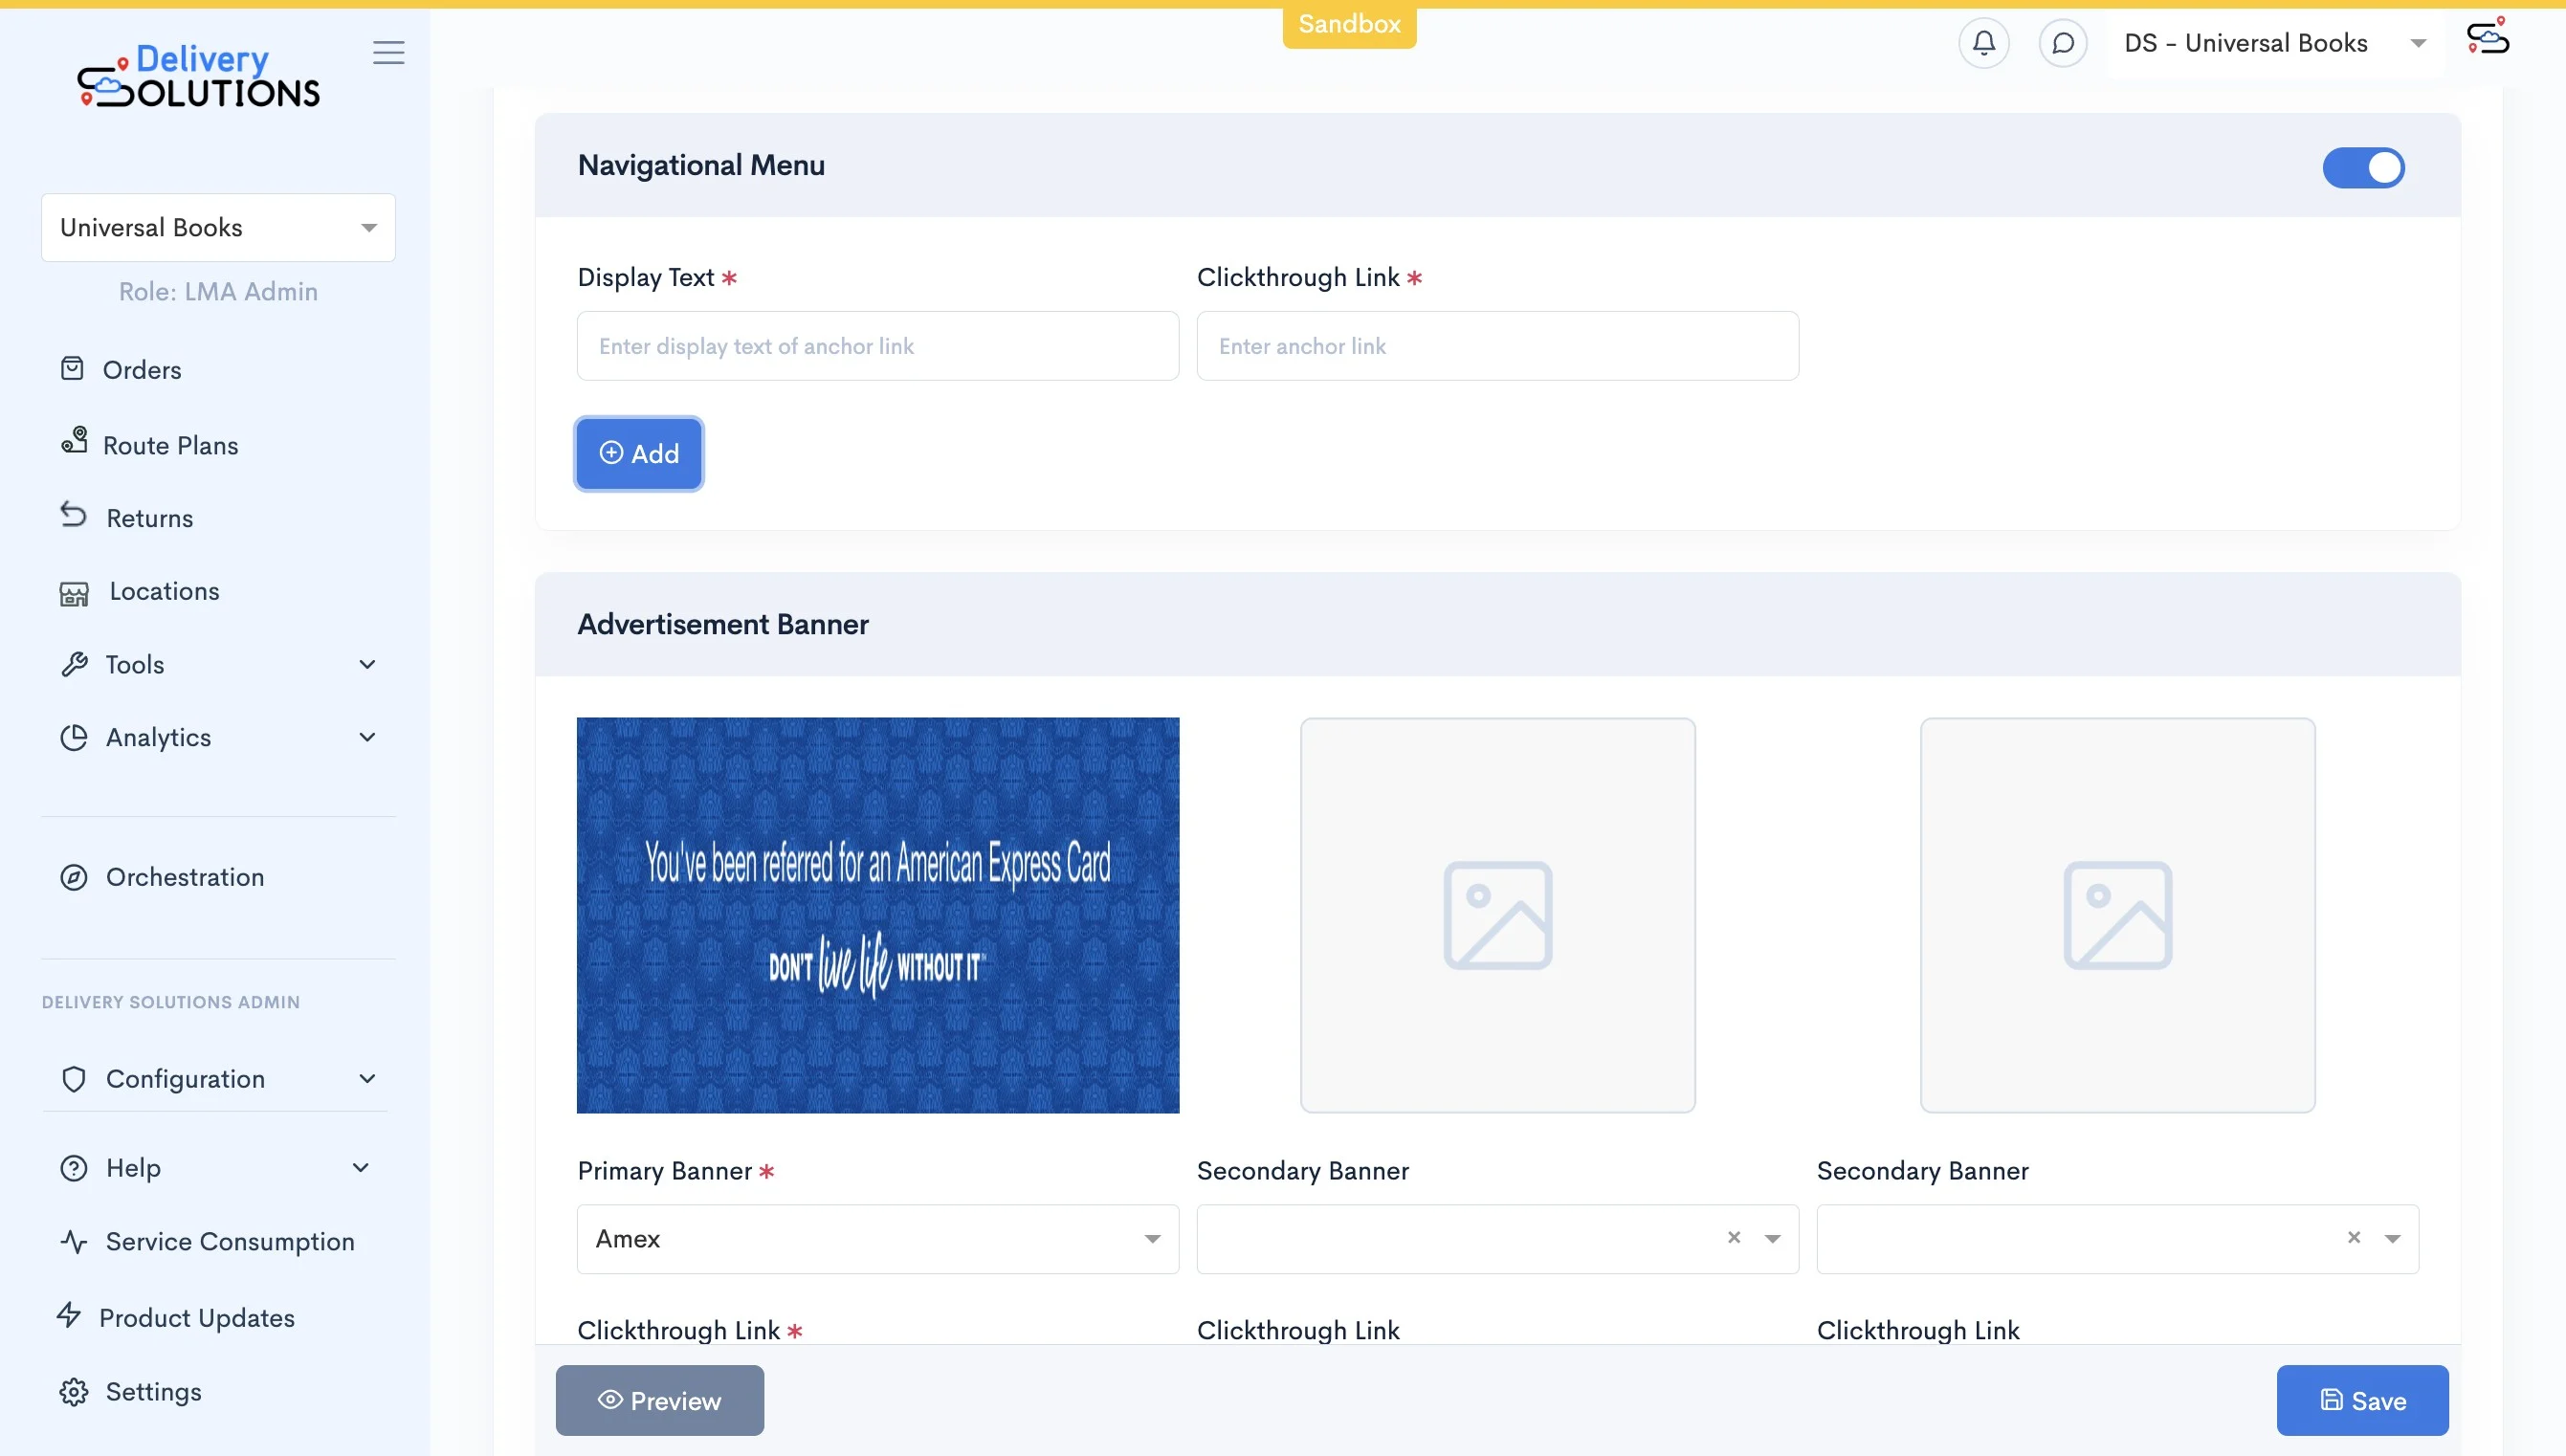Open Settings in sidebar

(153, 1392)
